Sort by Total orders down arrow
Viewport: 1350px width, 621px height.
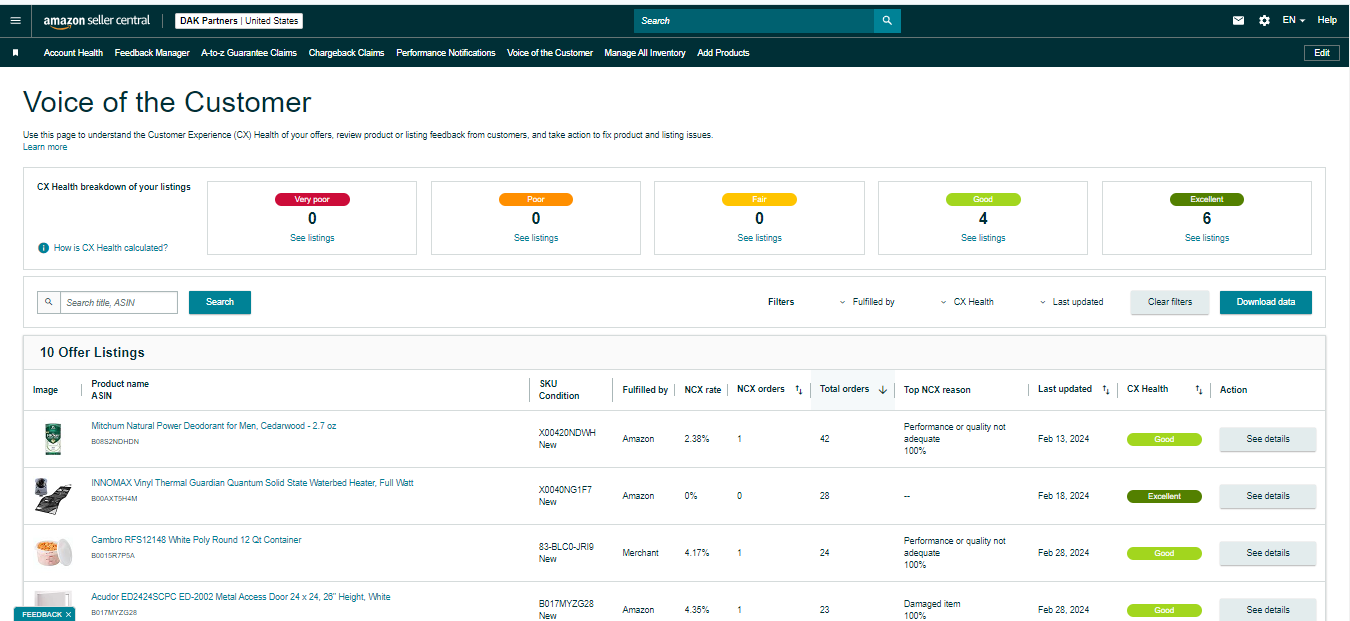[882, 390]
